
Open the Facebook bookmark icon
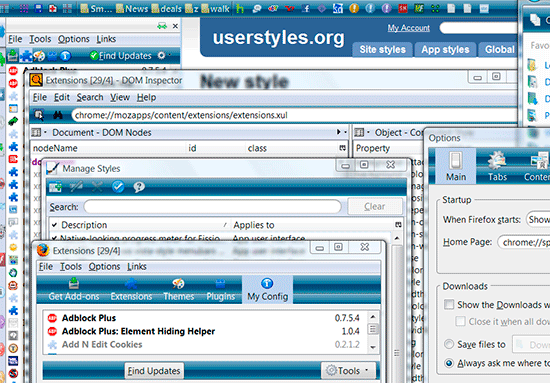(x=306, y=8)
